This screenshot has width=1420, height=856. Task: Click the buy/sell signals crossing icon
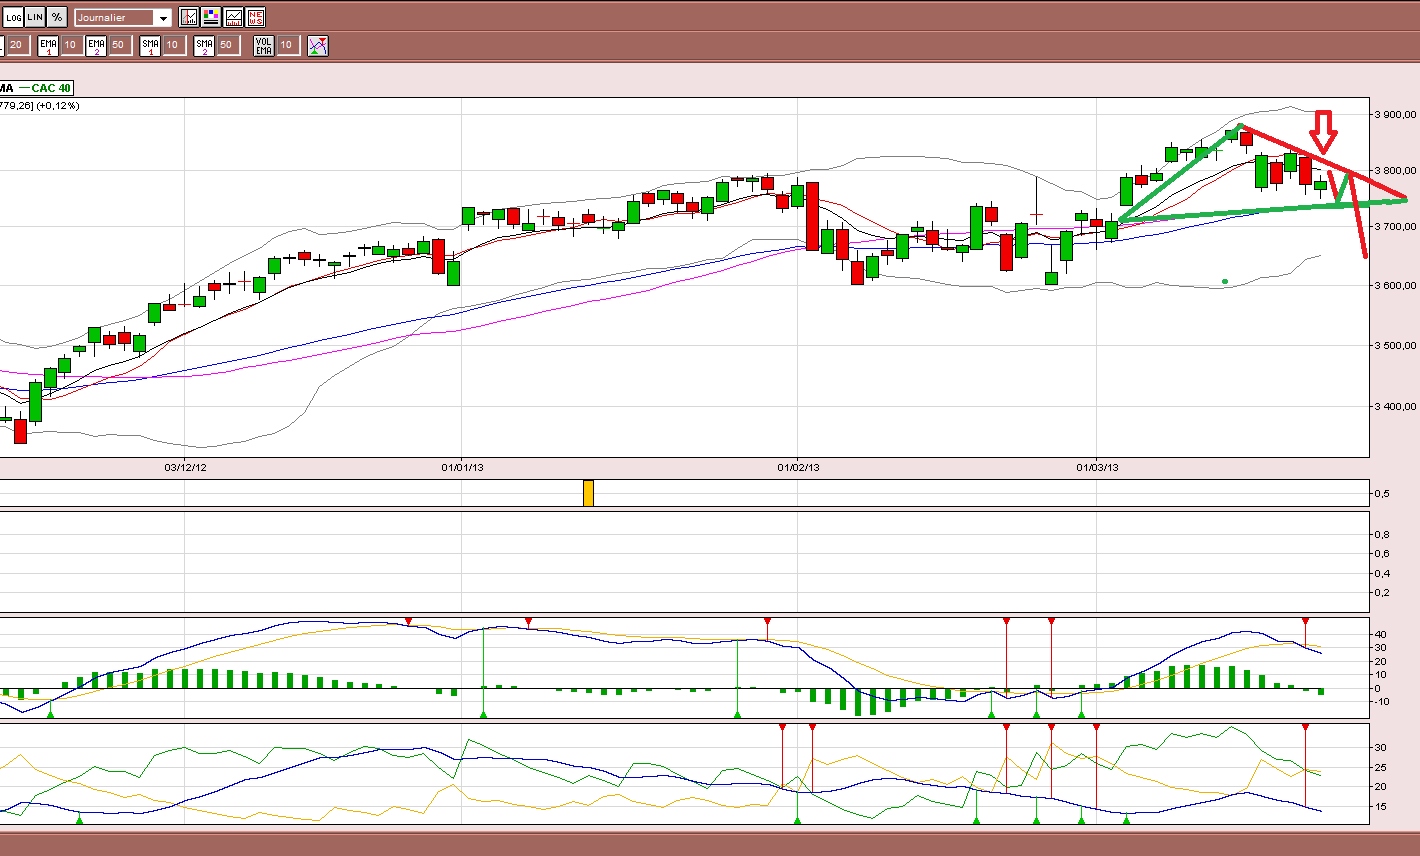[318, 45]
